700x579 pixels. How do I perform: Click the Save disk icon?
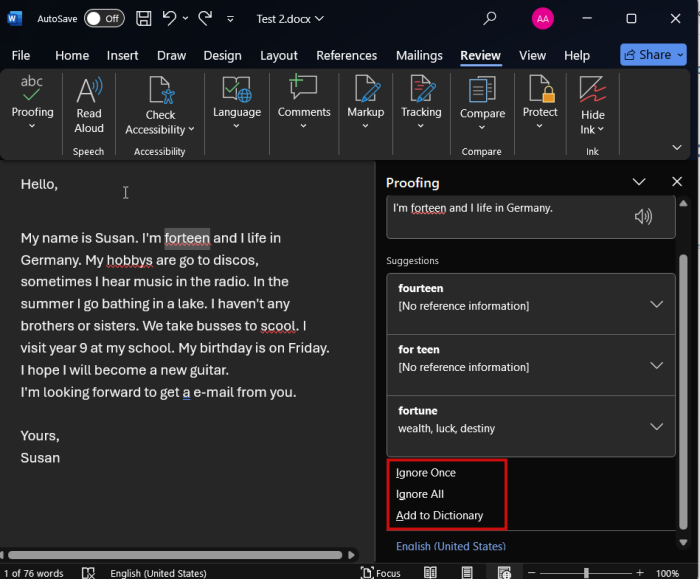(144, 19)
